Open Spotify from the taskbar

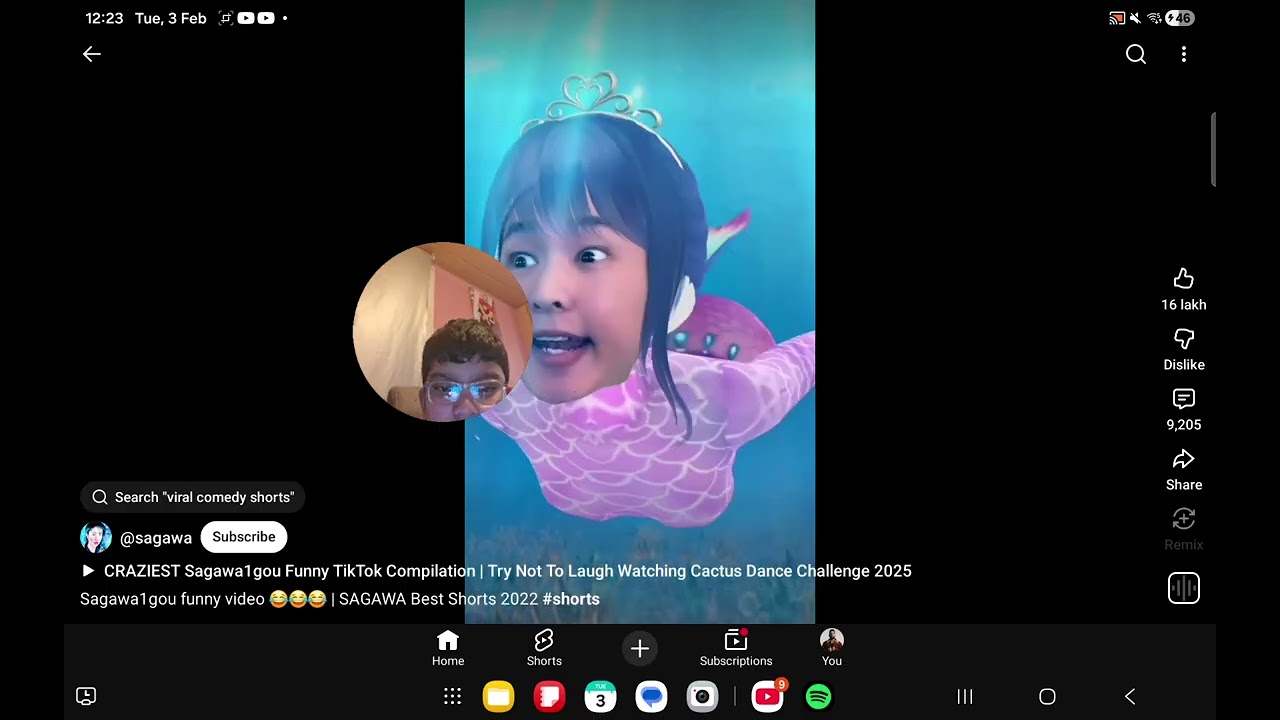818,696
